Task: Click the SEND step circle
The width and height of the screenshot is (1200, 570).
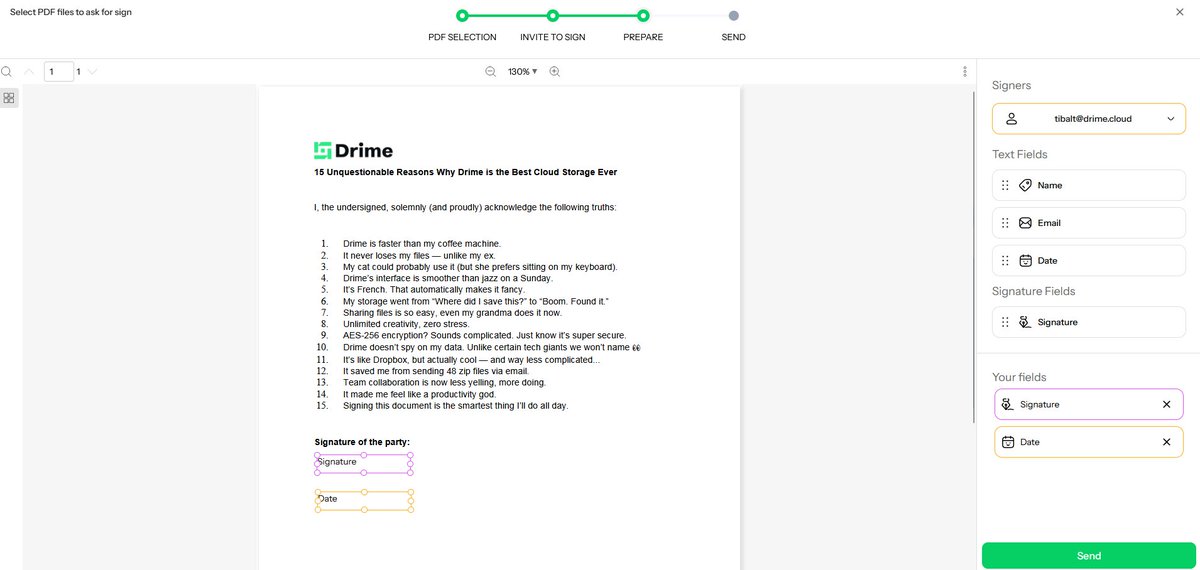Action: [x=734, y=16]
